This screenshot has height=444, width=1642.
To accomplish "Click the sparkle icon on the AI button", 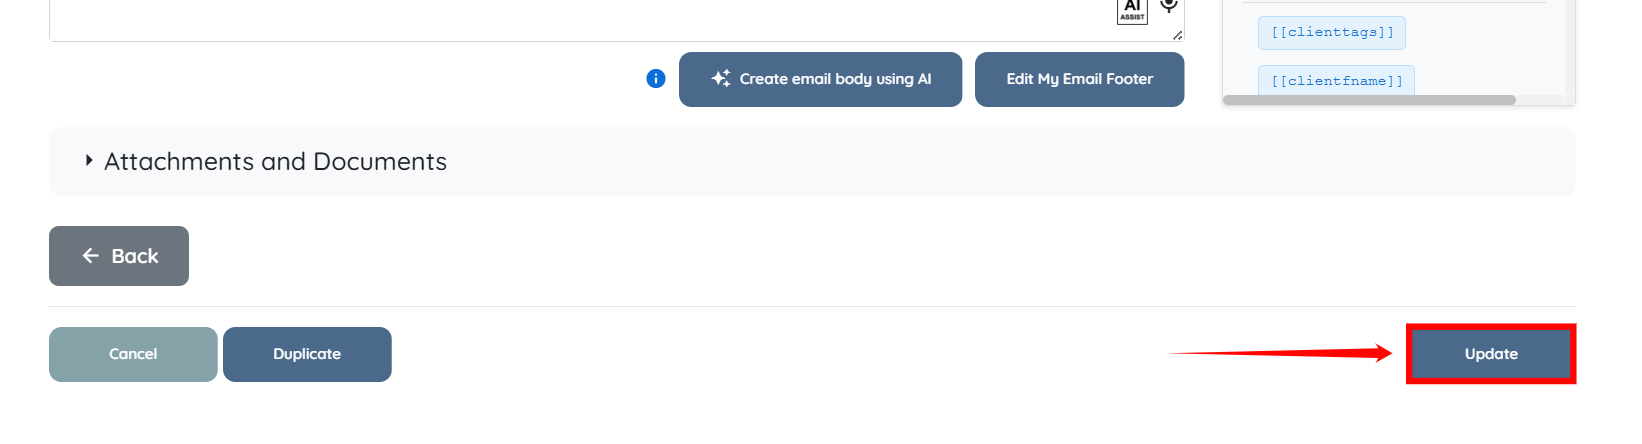I will click(721, 79).
